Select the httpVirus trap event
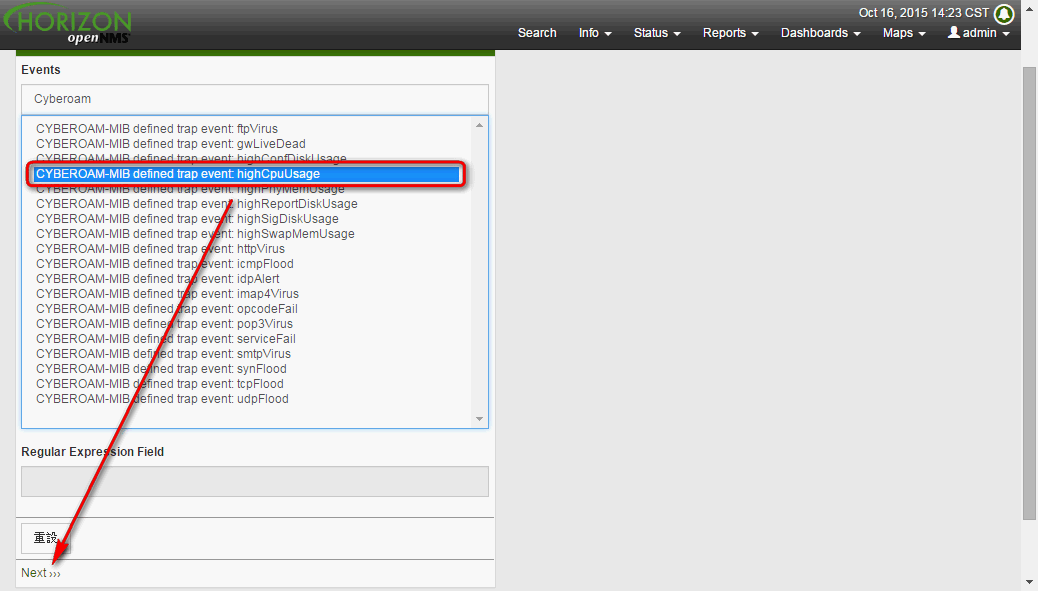The height and width of the screenshot is (591, 1038). [x=160, y=249]
